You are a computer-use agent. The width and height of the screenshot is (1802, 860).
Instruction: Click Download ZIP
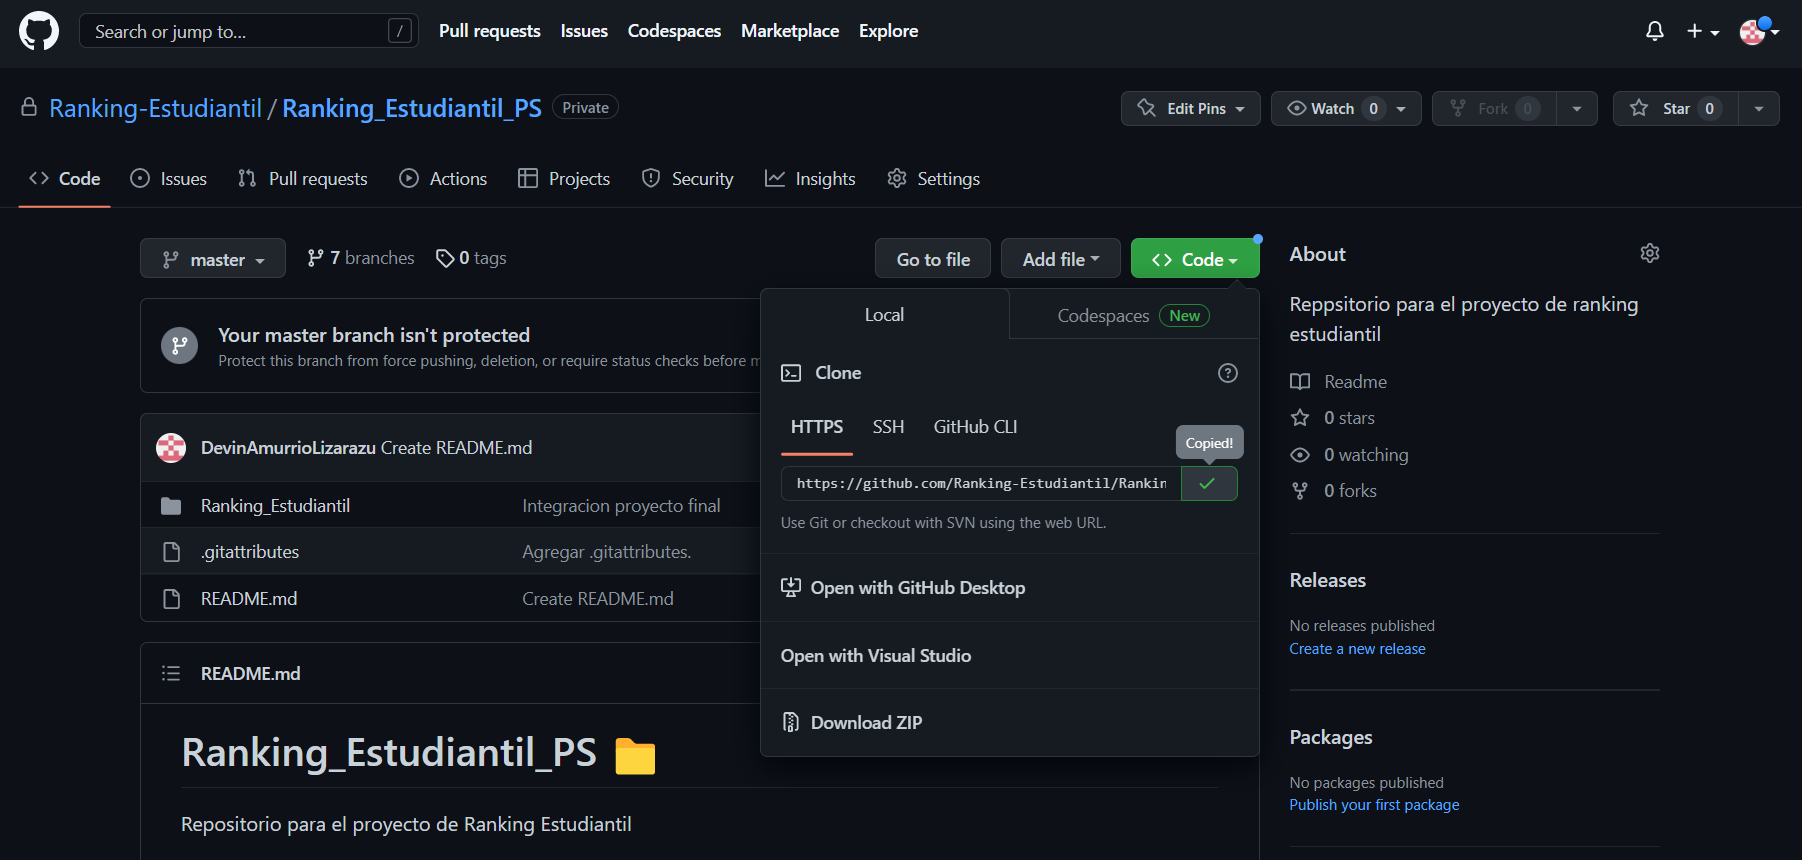point(1009,723)
